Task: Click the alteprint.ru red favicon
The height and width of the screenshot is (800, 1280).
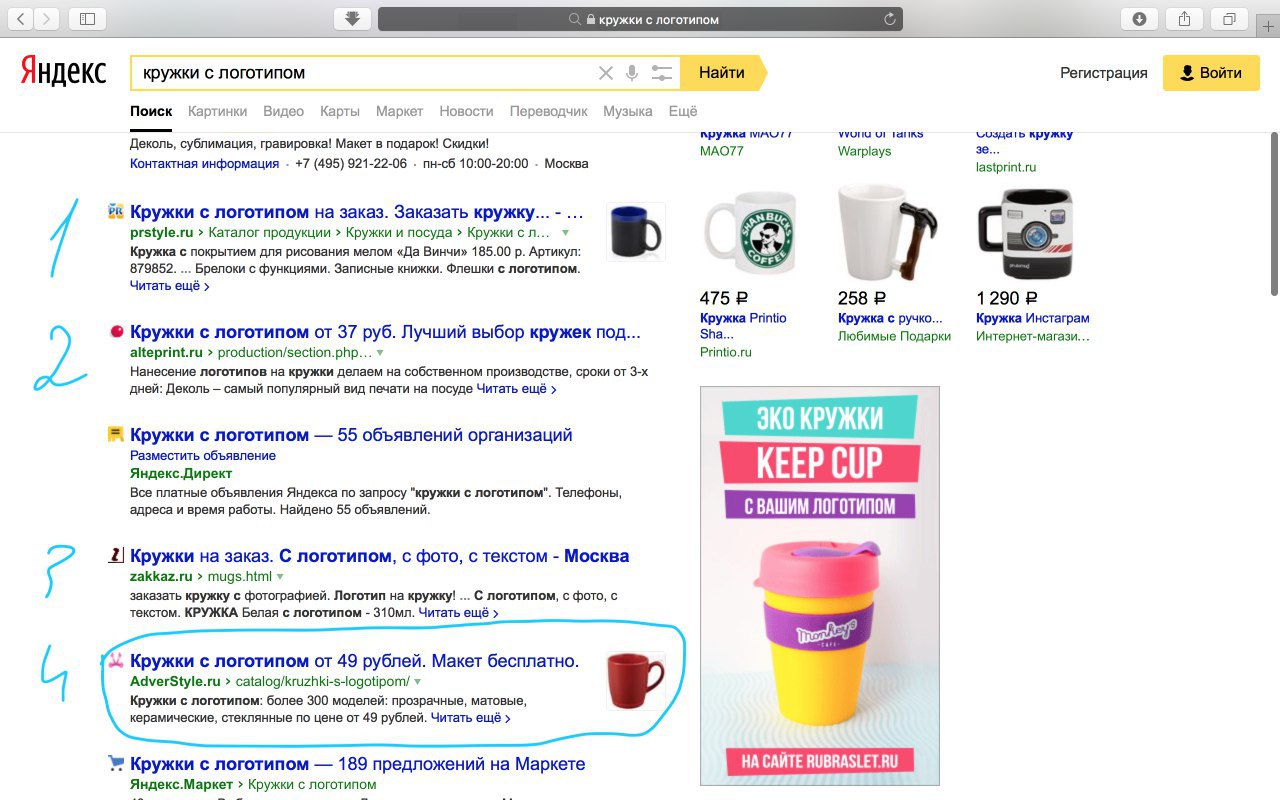Action: coord(116,331)
